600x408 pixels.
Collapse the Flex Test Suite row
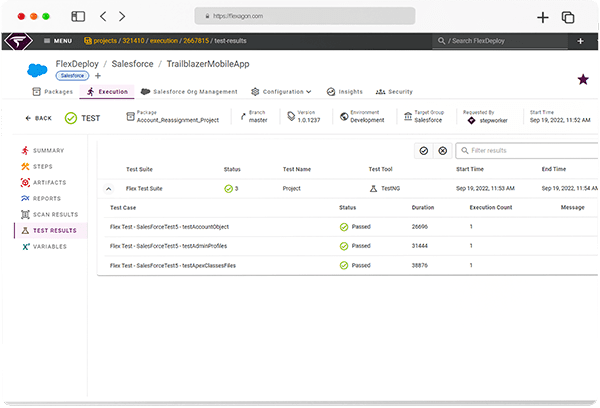point(109,189)
